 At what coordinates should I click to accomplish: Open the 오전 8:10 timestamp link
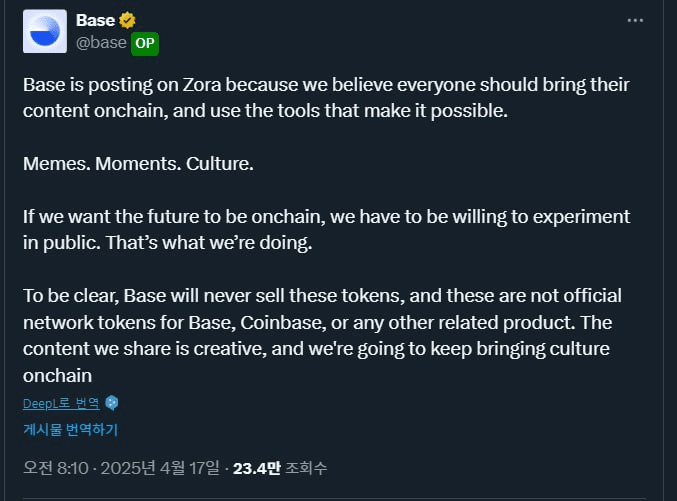(x=56, y=468)
